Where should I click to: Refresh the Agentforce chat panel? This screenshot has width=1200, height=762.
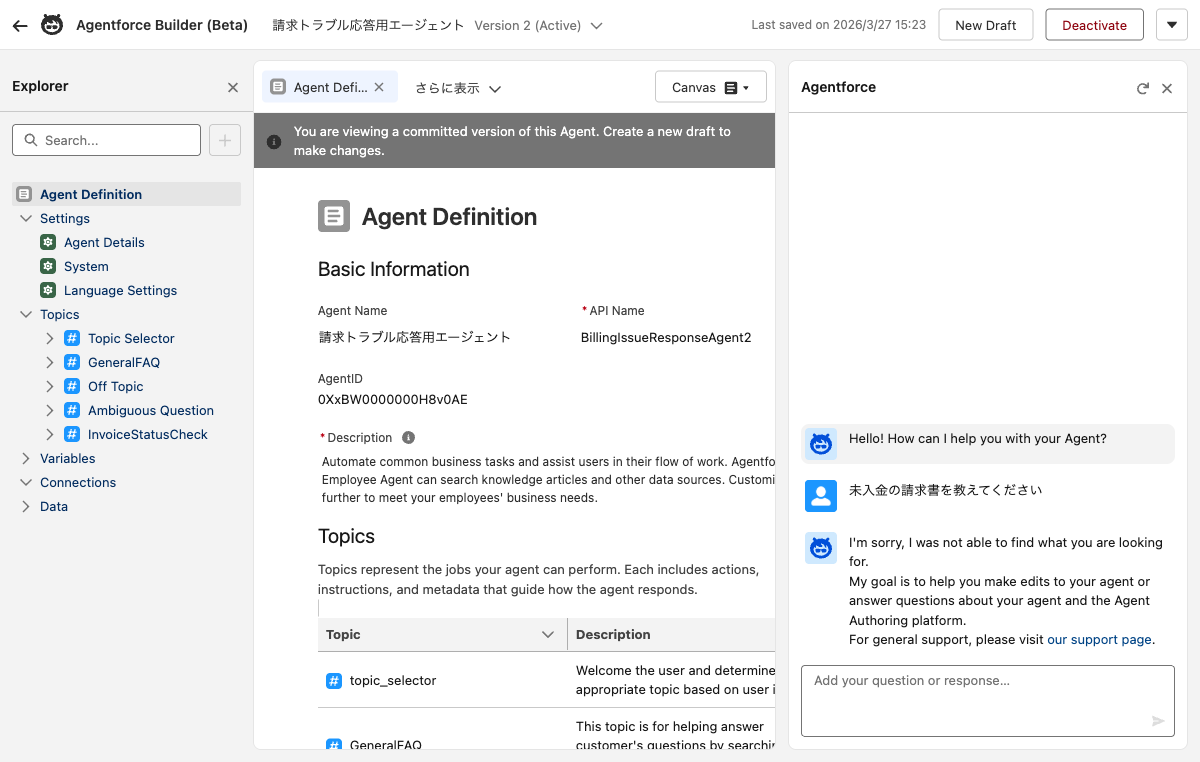(x=1142, y=88)
